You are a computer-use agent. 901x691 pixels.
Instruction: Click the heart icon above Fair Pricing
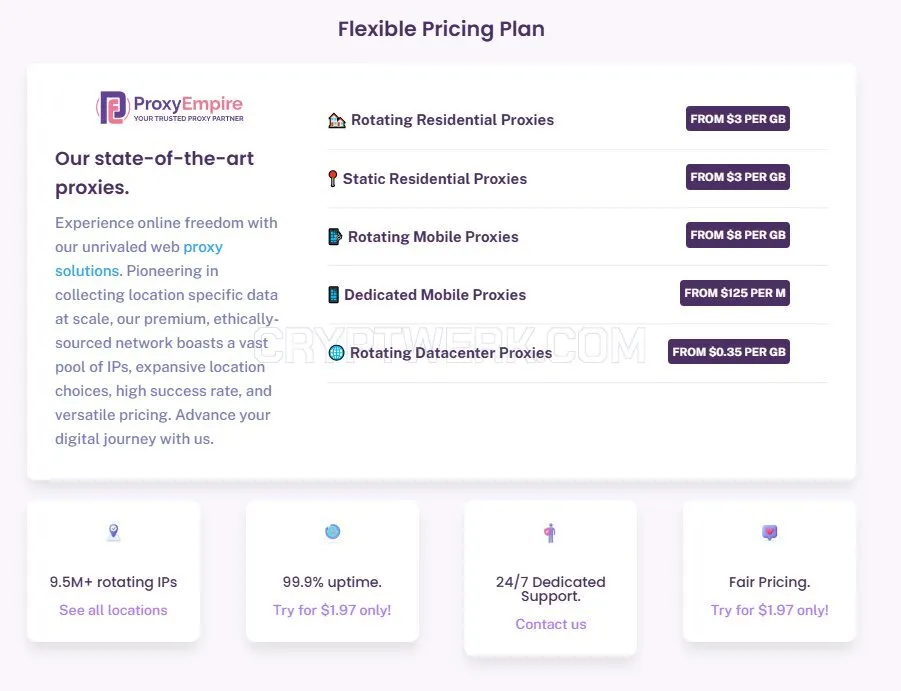769,532
